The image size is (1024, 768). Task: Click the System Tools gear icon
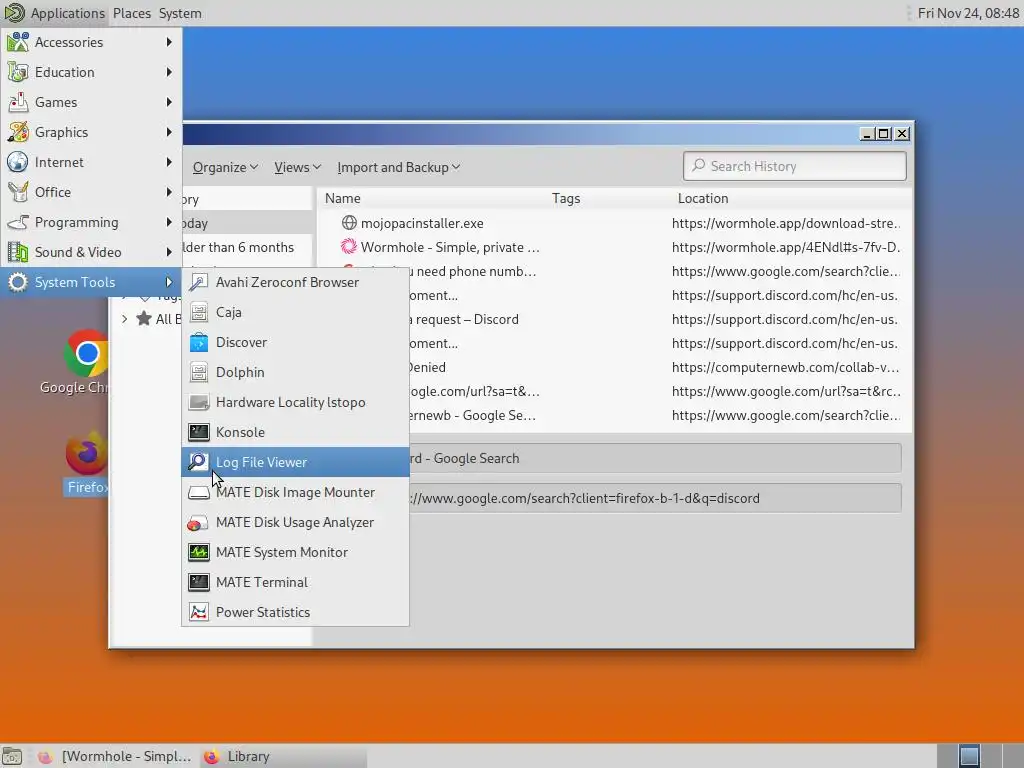coord(18,282)
